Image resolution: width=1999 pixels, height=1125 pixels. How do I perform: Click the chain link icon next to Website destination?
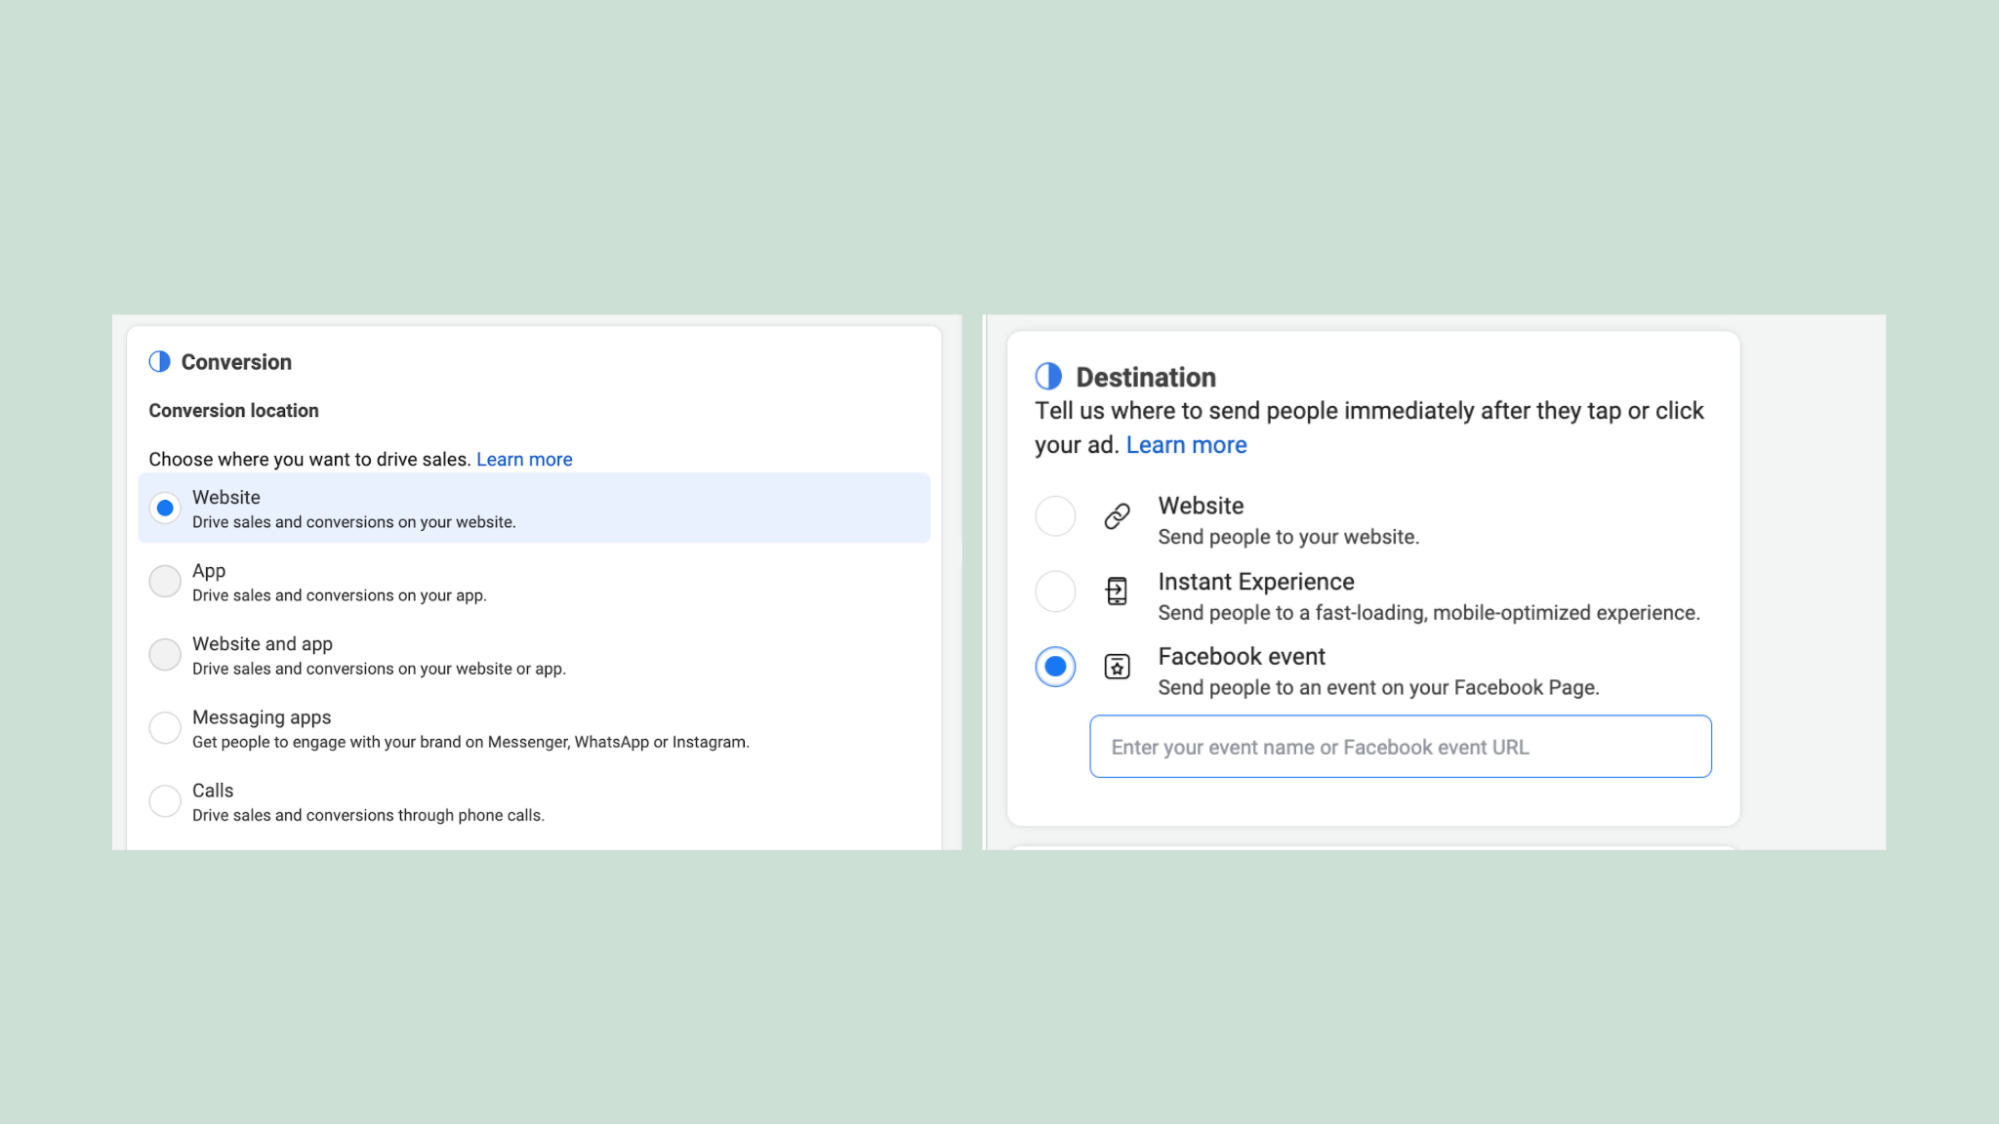tap(1115, 516)
